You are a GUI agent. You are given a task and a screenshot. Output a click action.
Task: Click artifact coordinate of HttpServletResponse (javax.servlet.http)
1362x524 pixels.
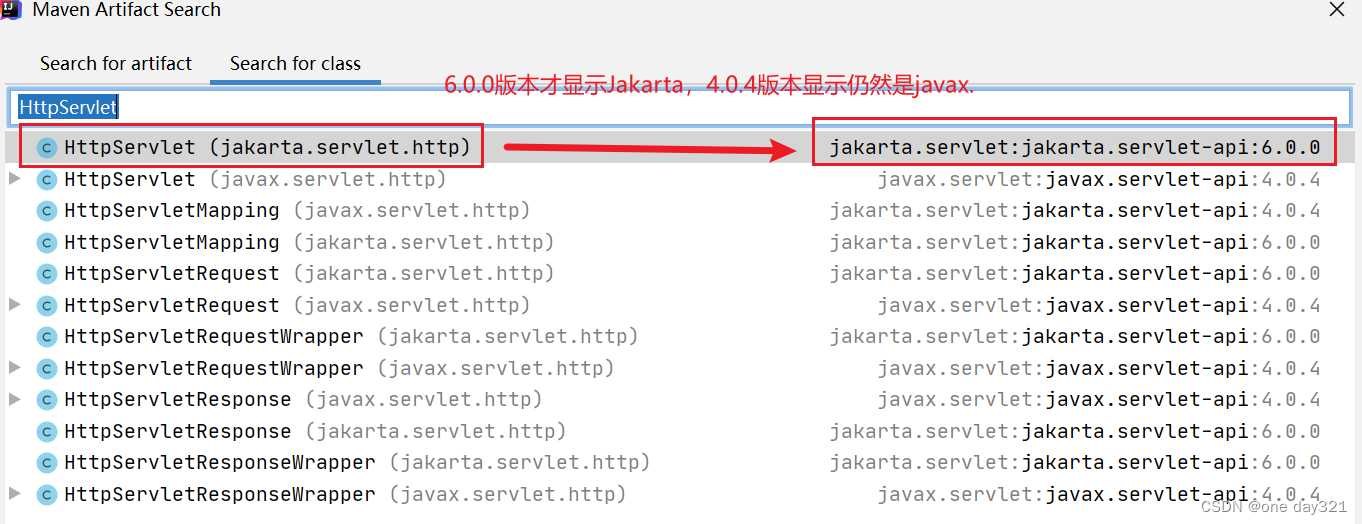1099,400
